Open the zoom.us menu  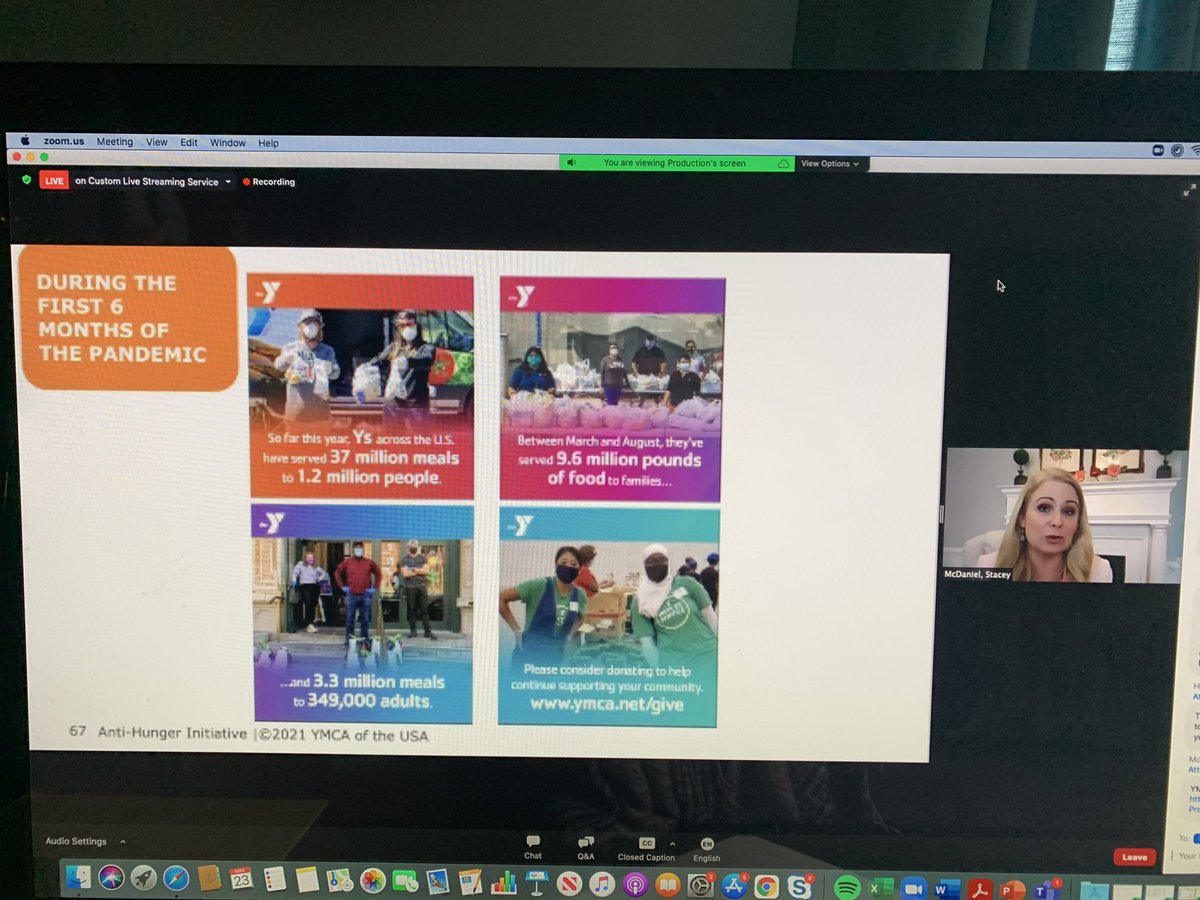(65, 142)
